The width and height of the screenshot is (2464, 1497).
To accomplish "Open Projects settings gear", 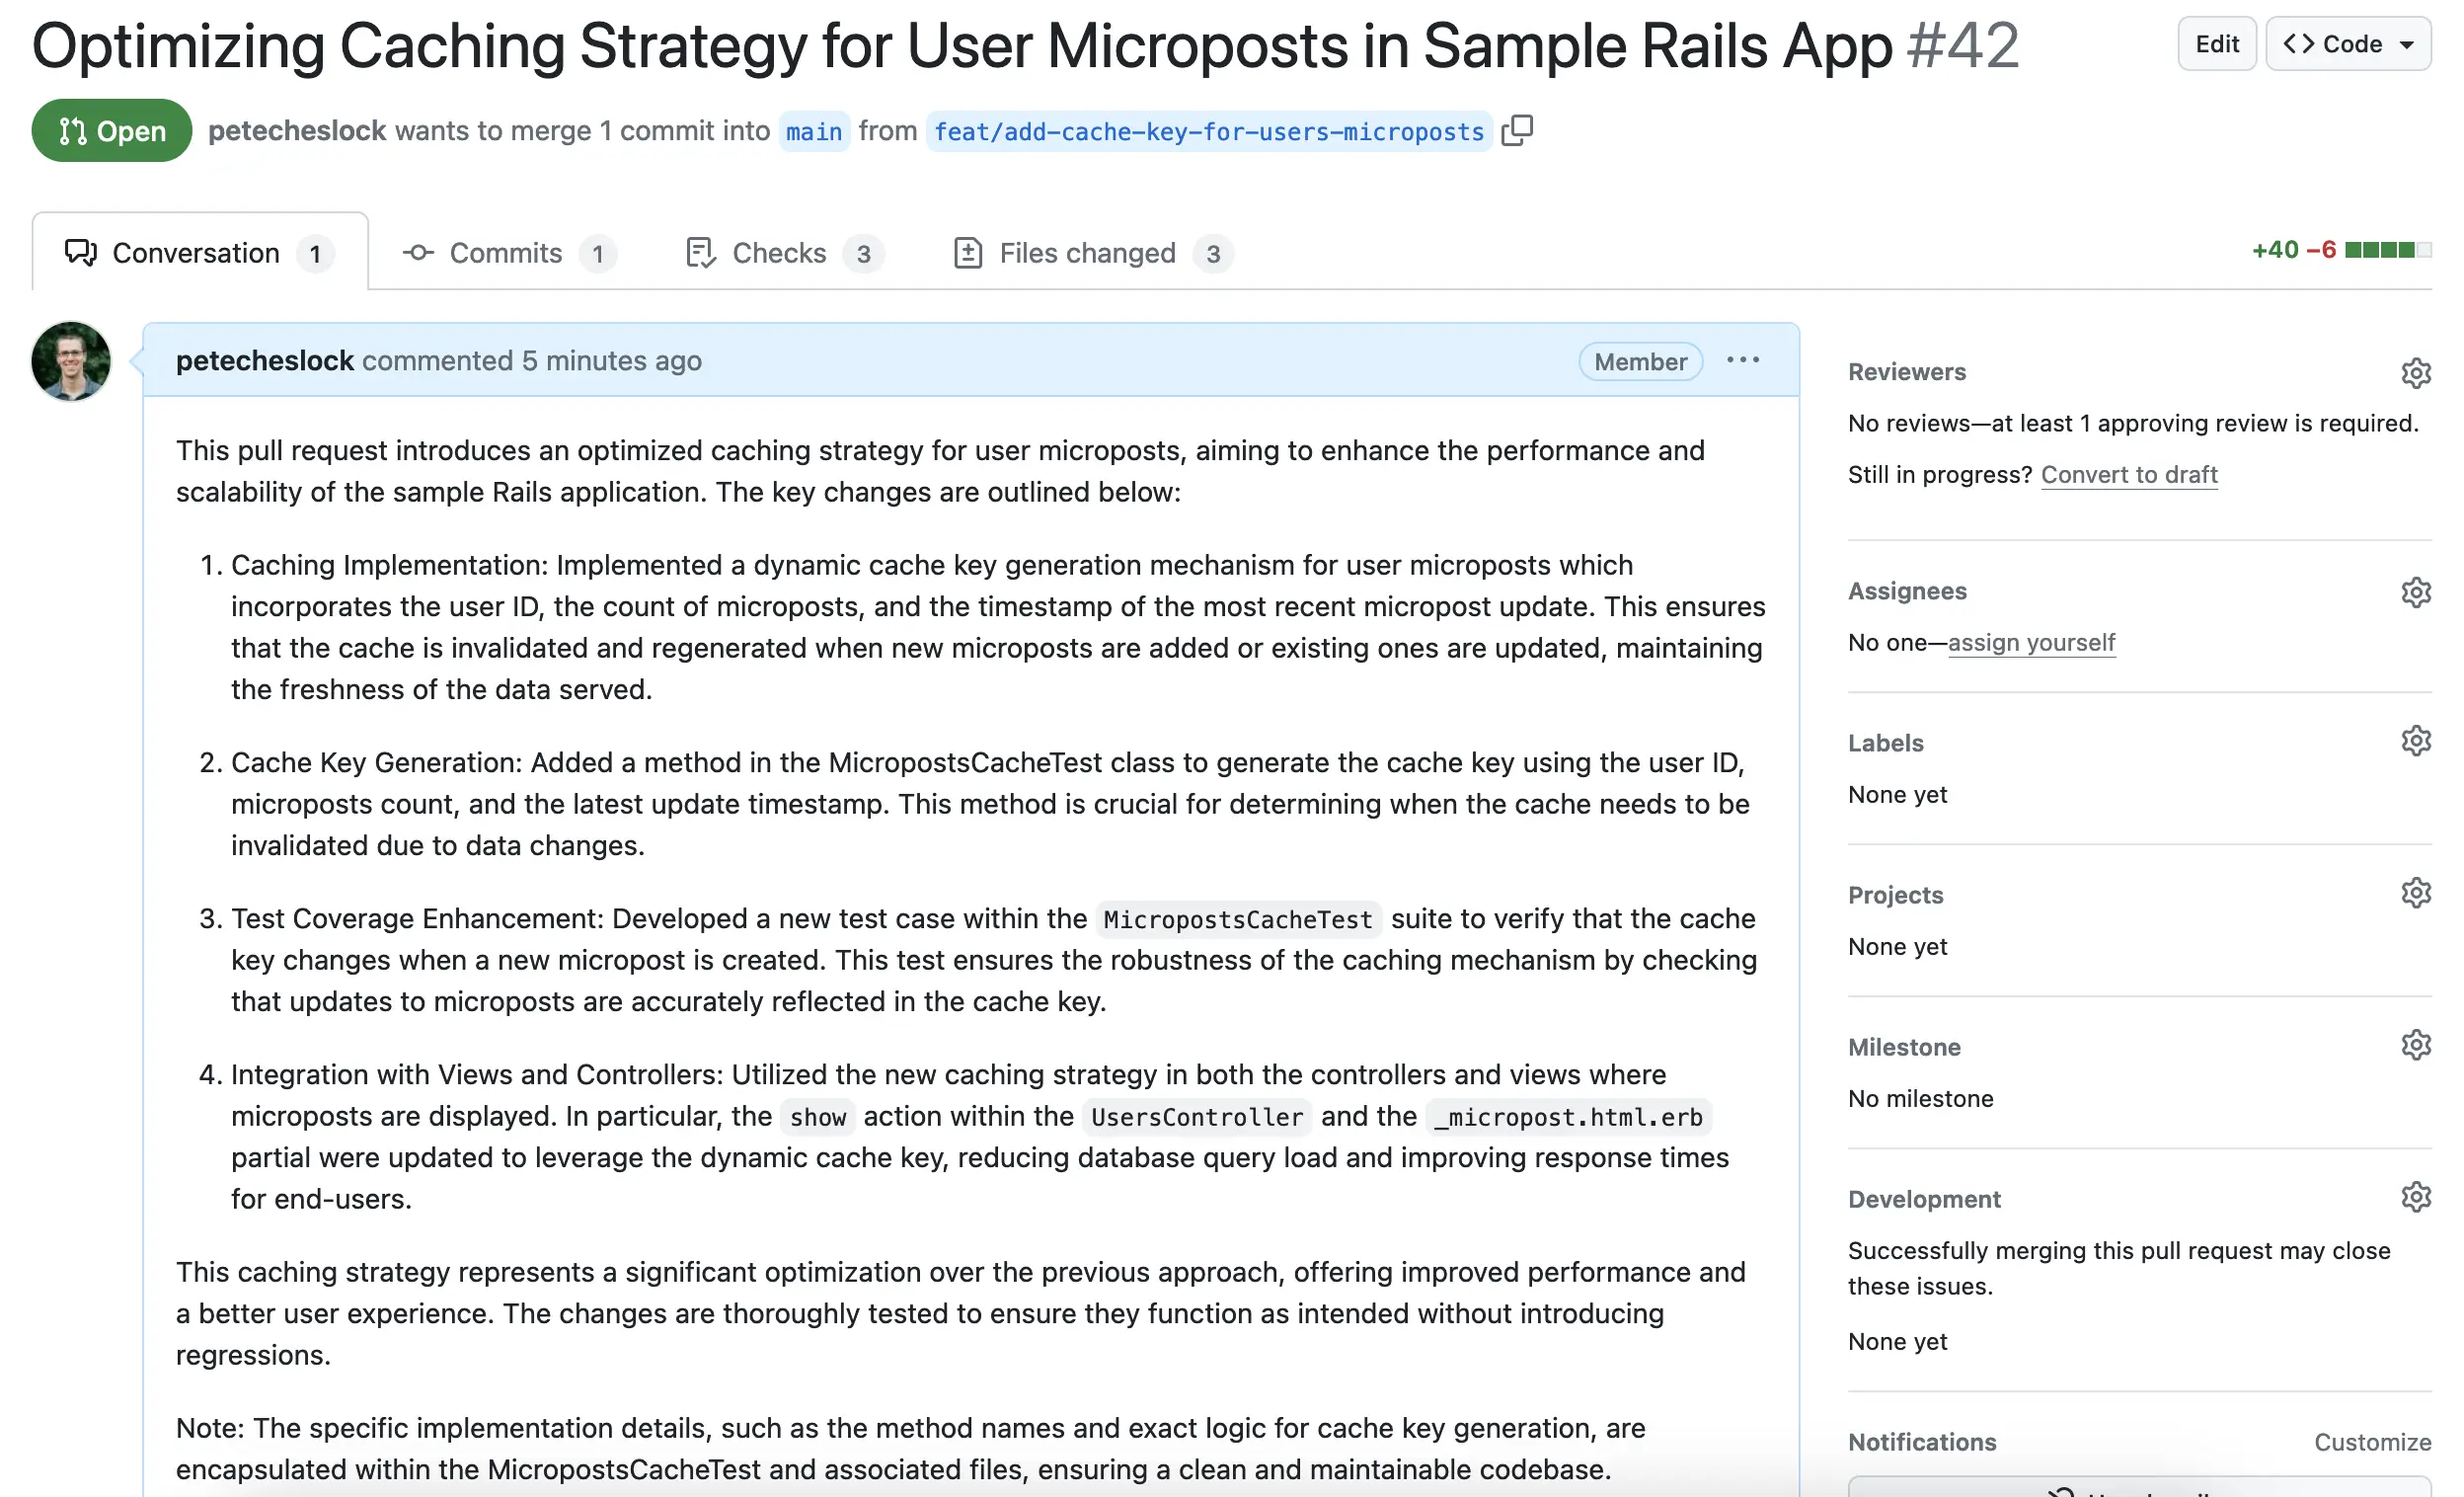I will [2415, 893].
